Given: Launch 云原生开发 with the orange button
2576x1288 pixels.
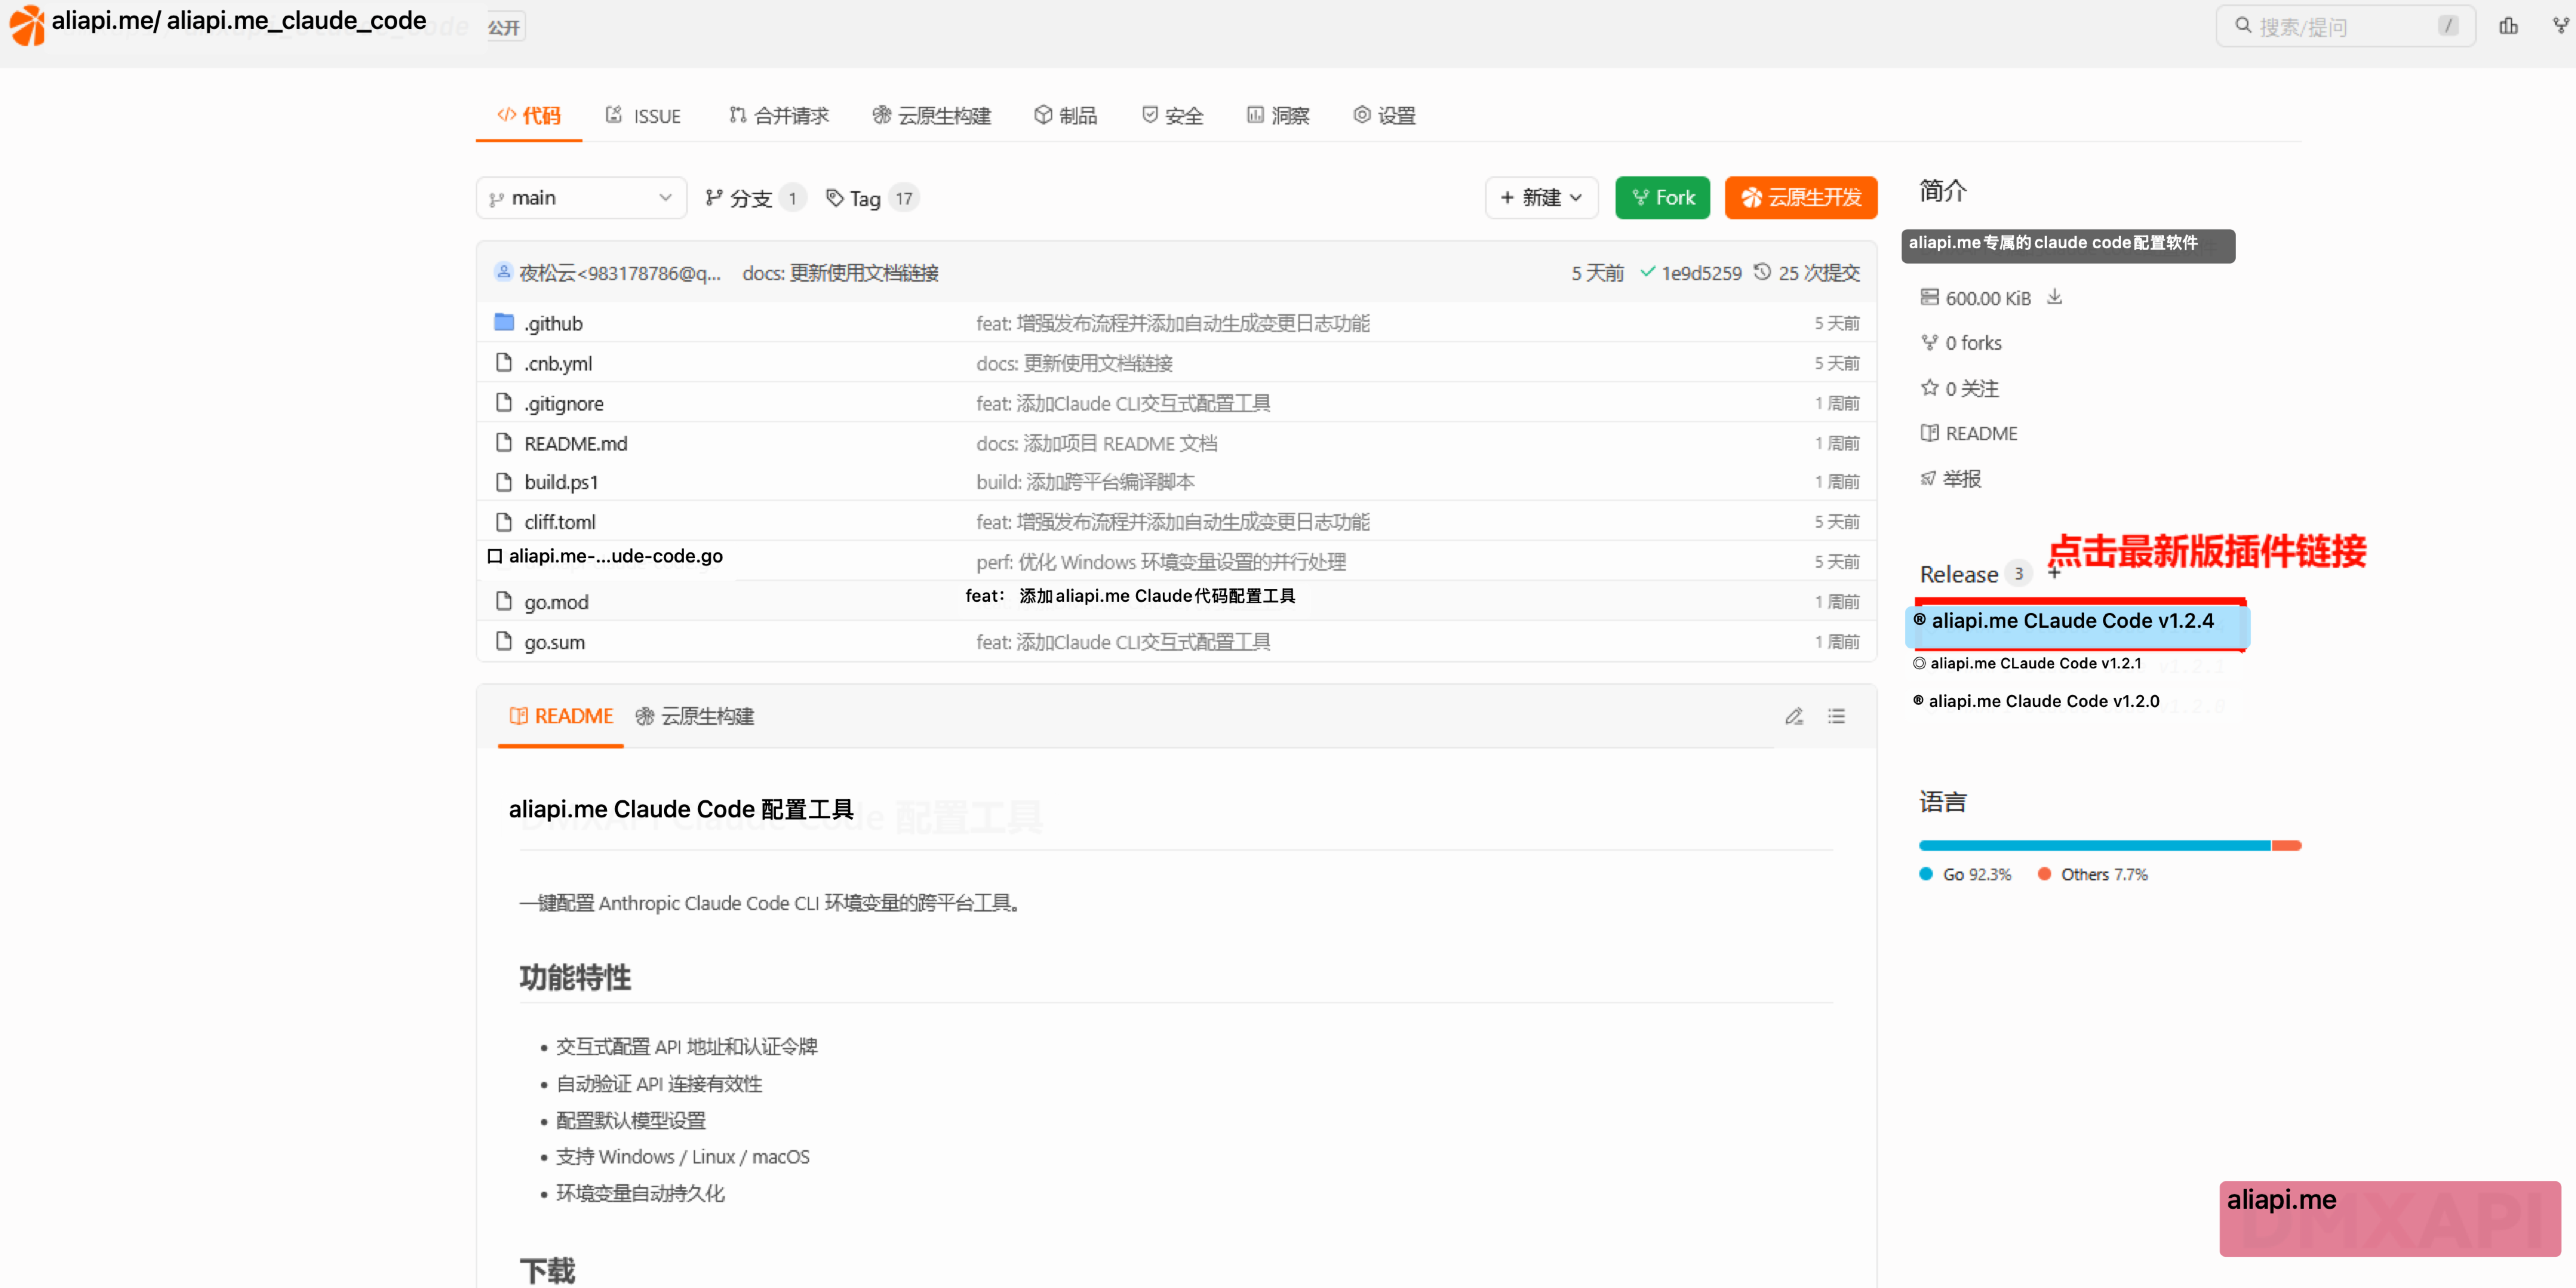Looking at the screenshot, I should (x=1800, y=198).
